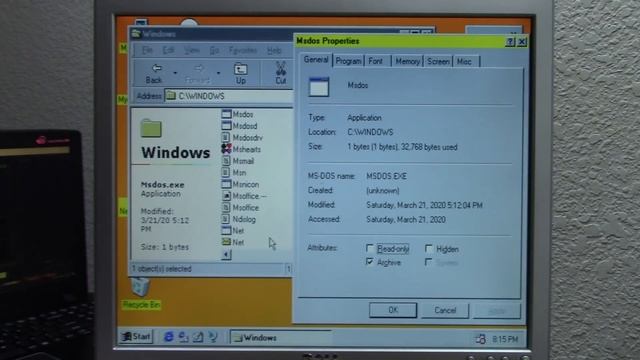Launch Internet Explorer from quick launch

point(168,337)
